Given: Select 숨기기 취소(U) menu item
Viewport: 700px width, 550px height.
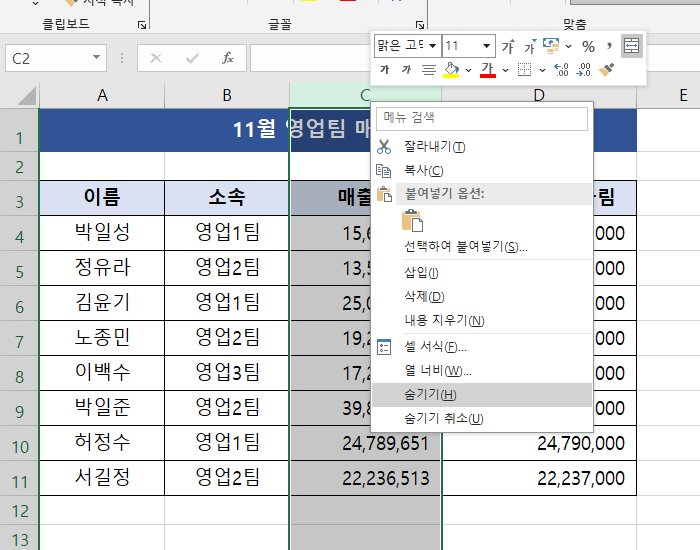Looking at the screenshot, I should point(482,419).
